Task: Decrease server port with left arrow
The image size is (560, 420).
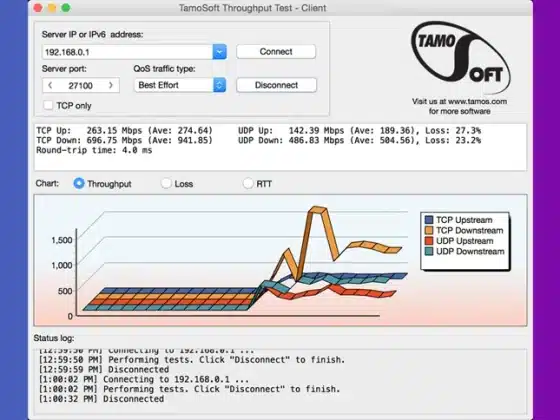Action: point(50,85)
